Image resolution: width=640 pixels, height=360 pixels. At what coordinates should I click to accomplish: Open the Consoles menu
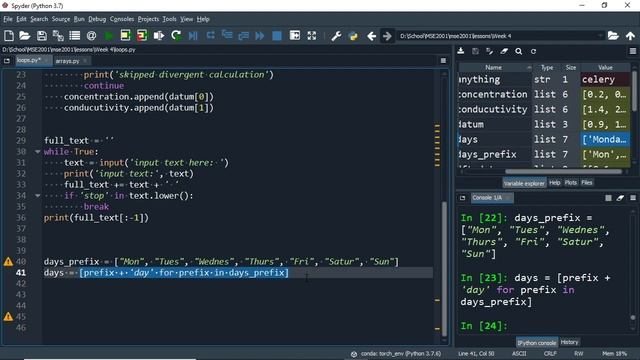click(x=122, y=19)
